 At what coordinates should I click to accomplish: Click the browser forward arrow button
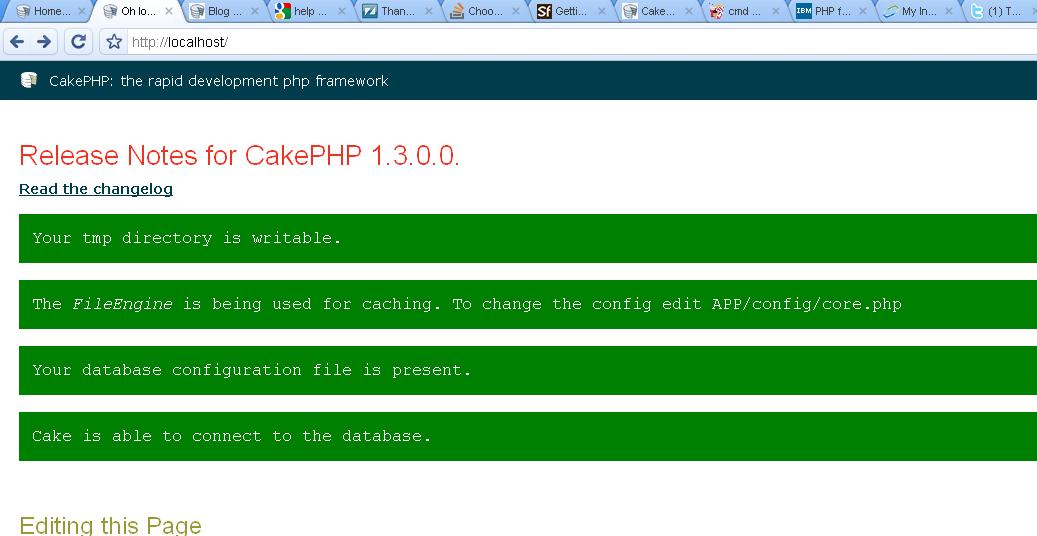click(x=44, y=42)
